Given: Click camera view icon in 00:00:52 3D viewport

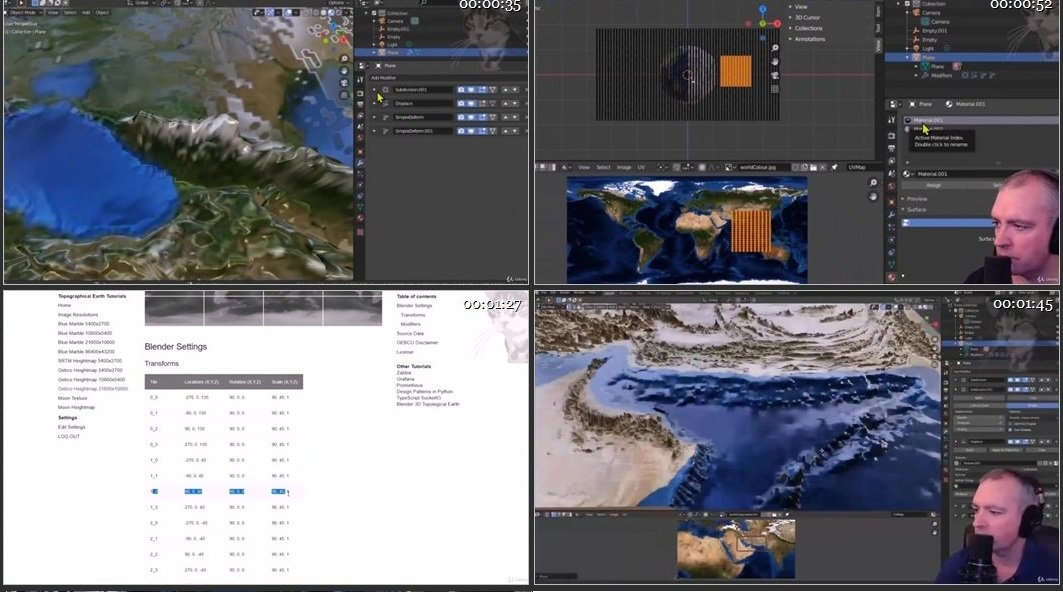Looking at the screenshot, I should pyautogui.click(x=775, y=75).
